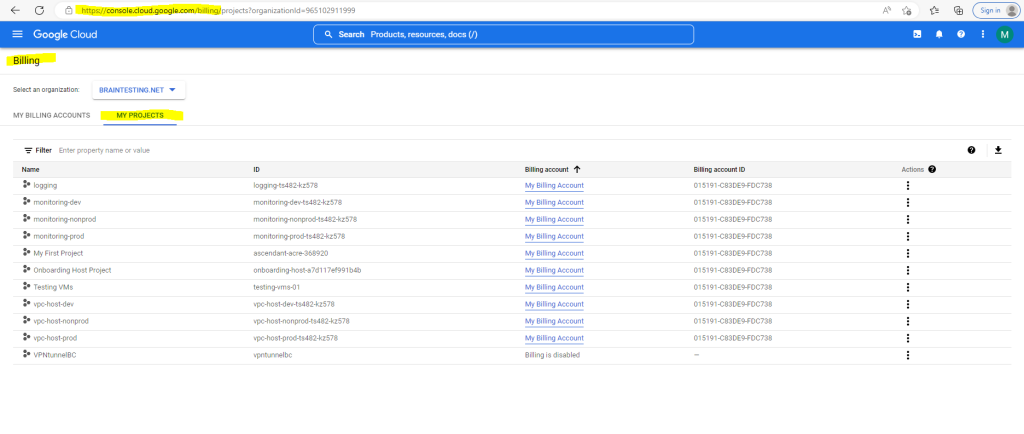Click the ID column header
Screen dimensions: 1024x434
257,170
